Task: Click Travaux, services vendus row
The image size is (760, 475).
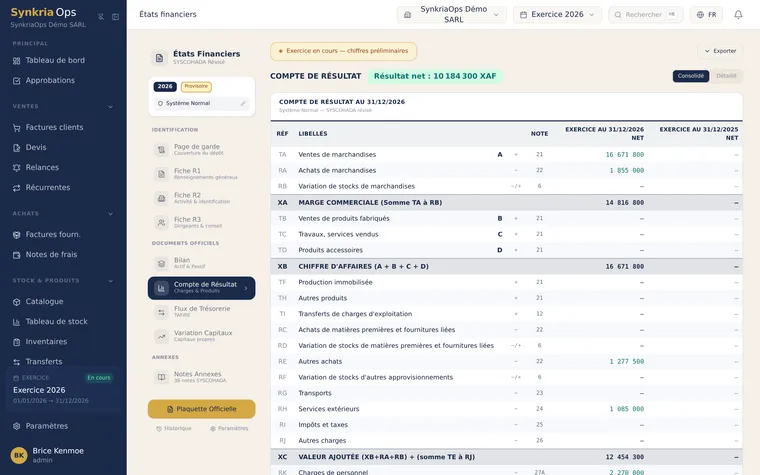Action: coord(506,234)
